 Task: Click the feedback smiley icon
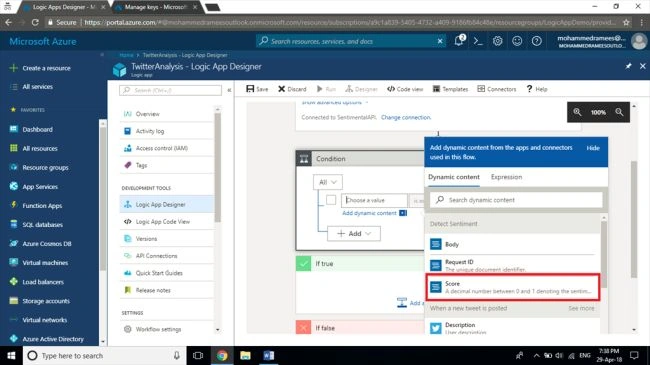[517, 41]
